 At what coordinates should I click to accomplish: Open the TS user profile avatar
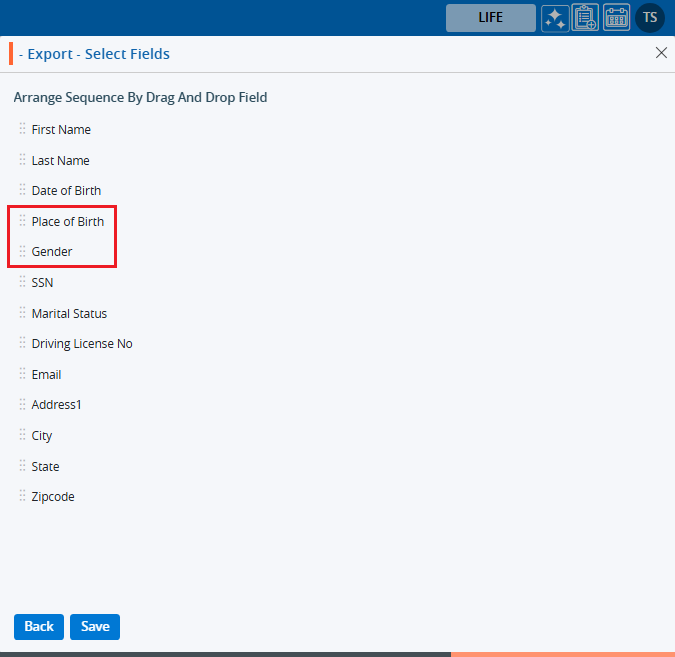[x=650, y=18]
